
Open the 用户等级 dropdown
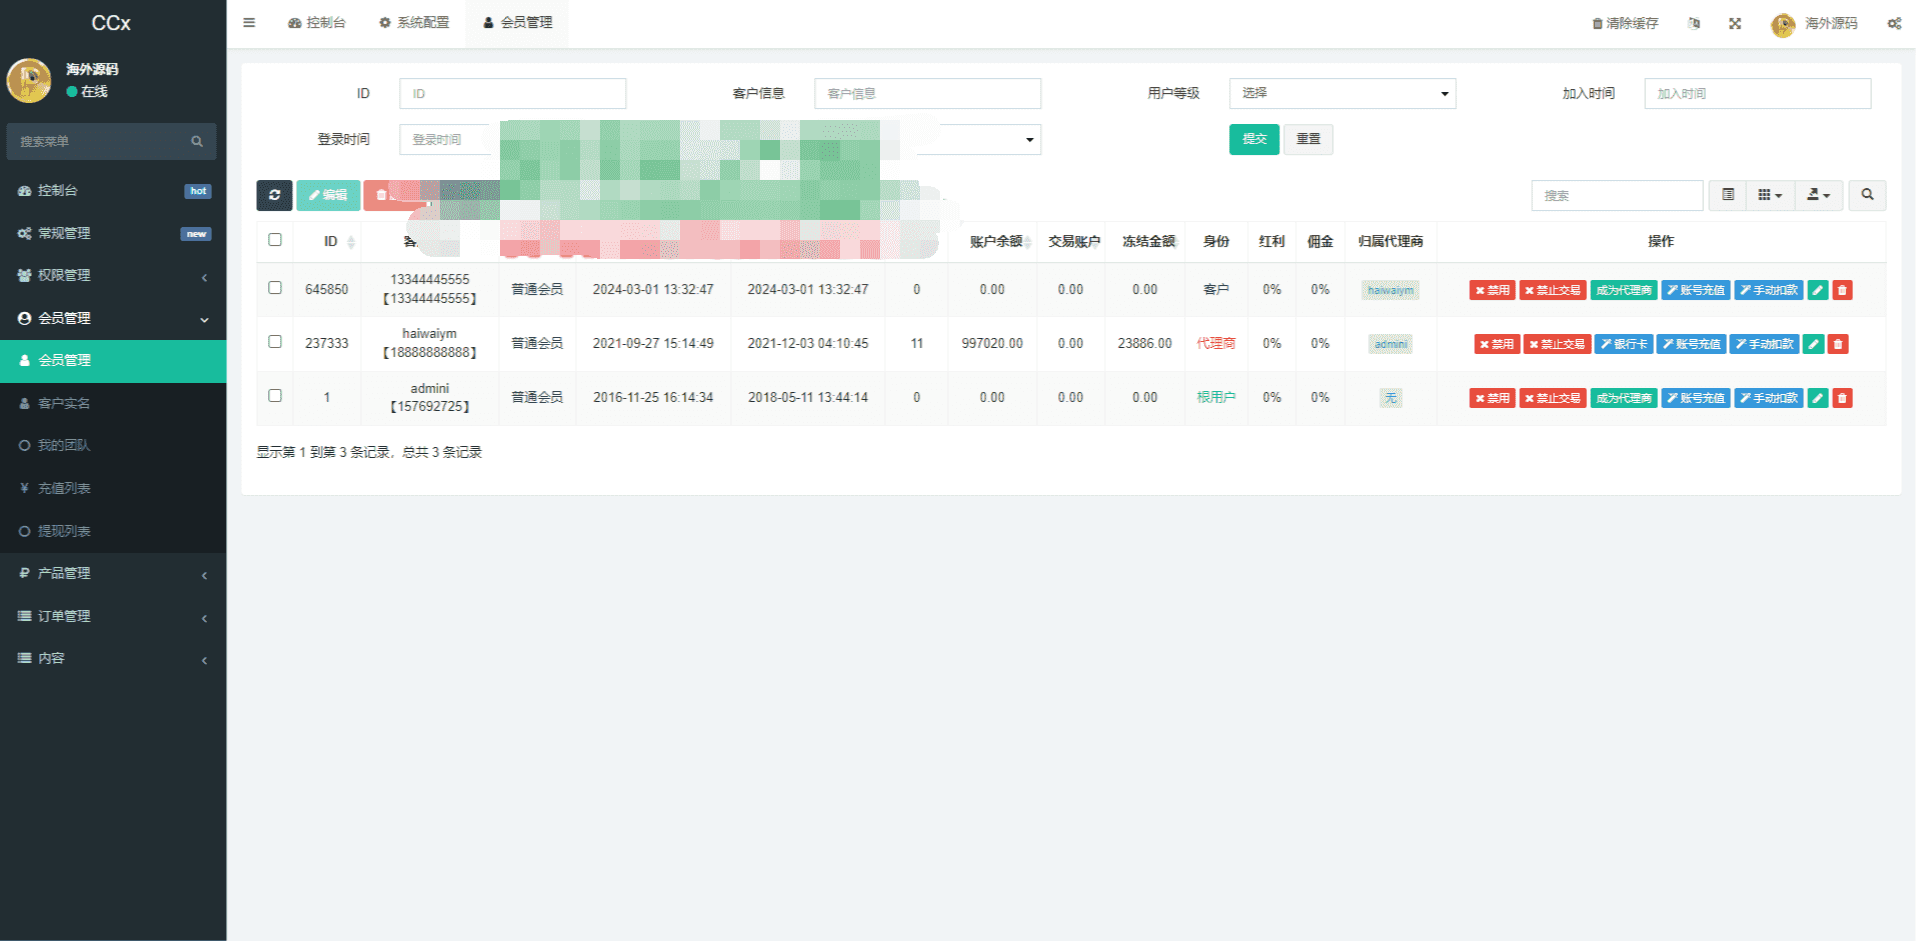(1342, 93)
